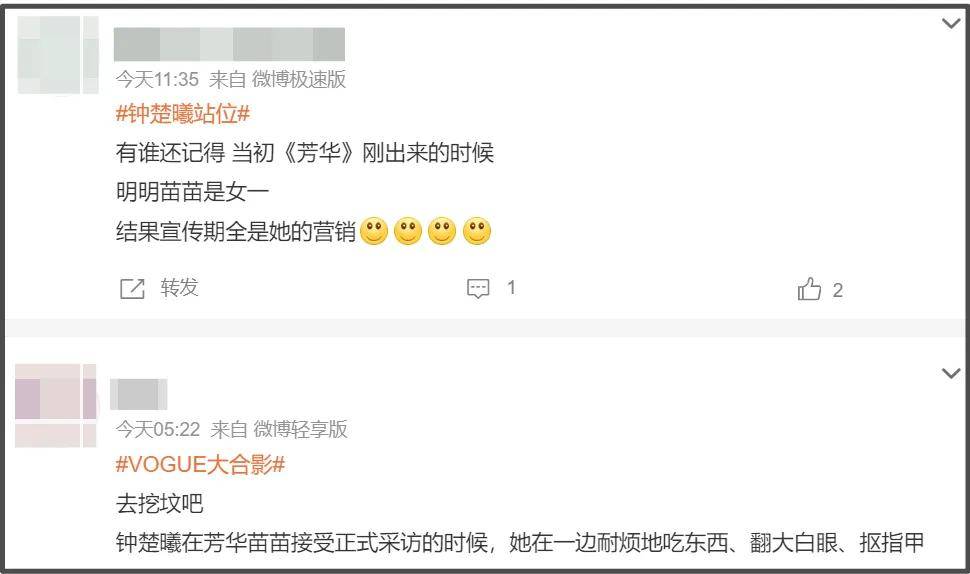Click the first smiley emoji

pyautogui.click(x=374, y=231)
